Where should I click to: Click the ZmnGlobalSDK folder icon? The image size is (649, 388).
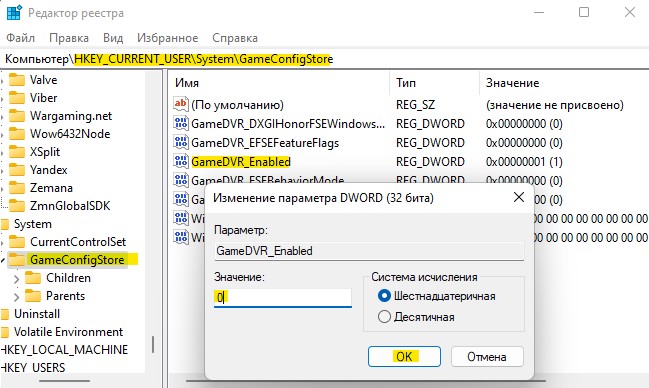coord(17,206)
